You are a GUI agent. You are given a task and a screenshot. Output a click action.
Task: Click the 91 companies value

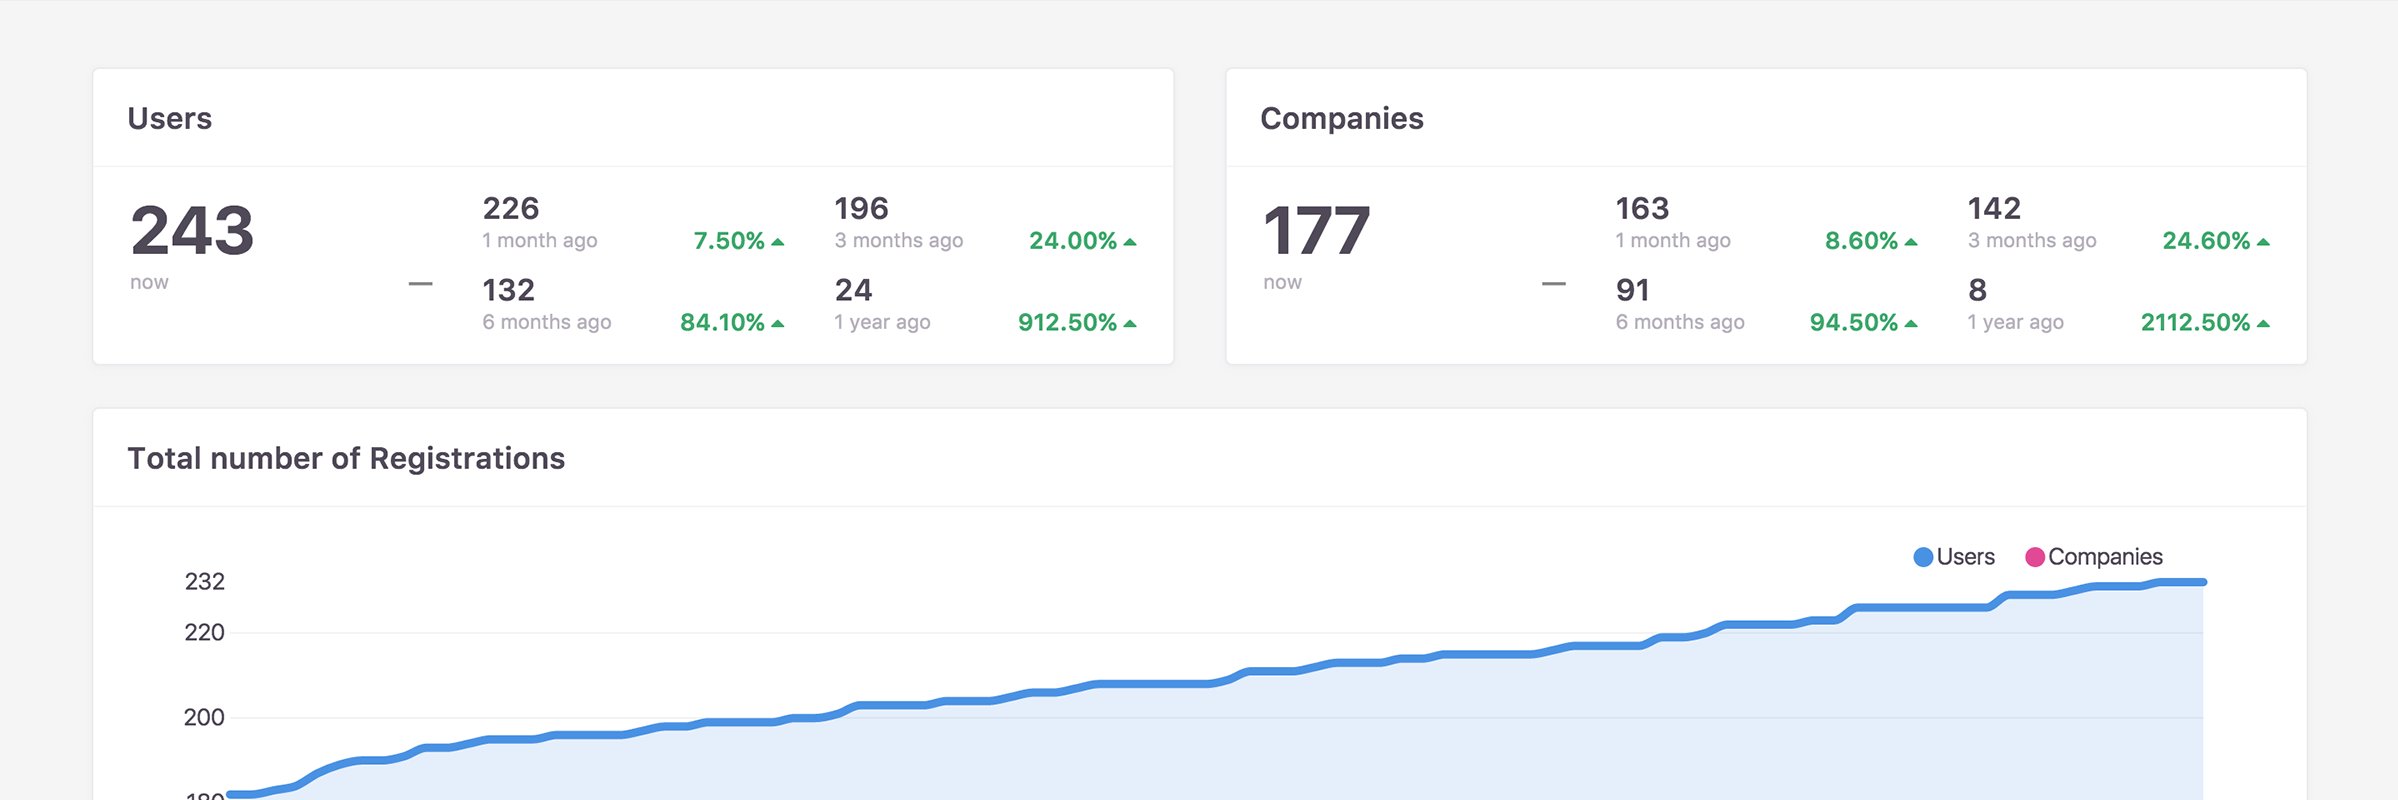coord(1633,290)
